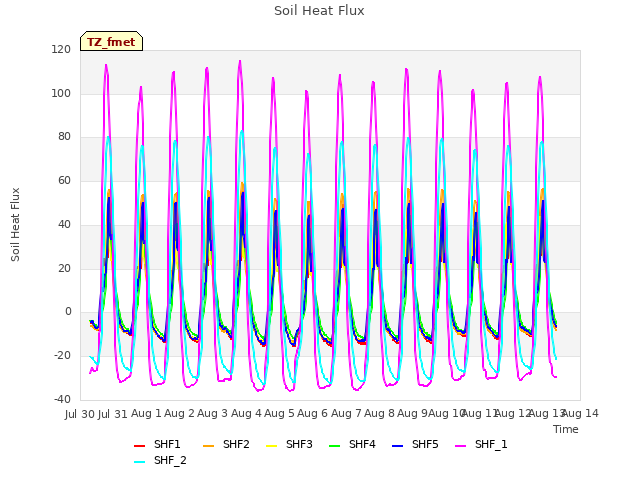Select the SHF_1 legend entry
Viewport: 640px width, 480px height.
481,444
